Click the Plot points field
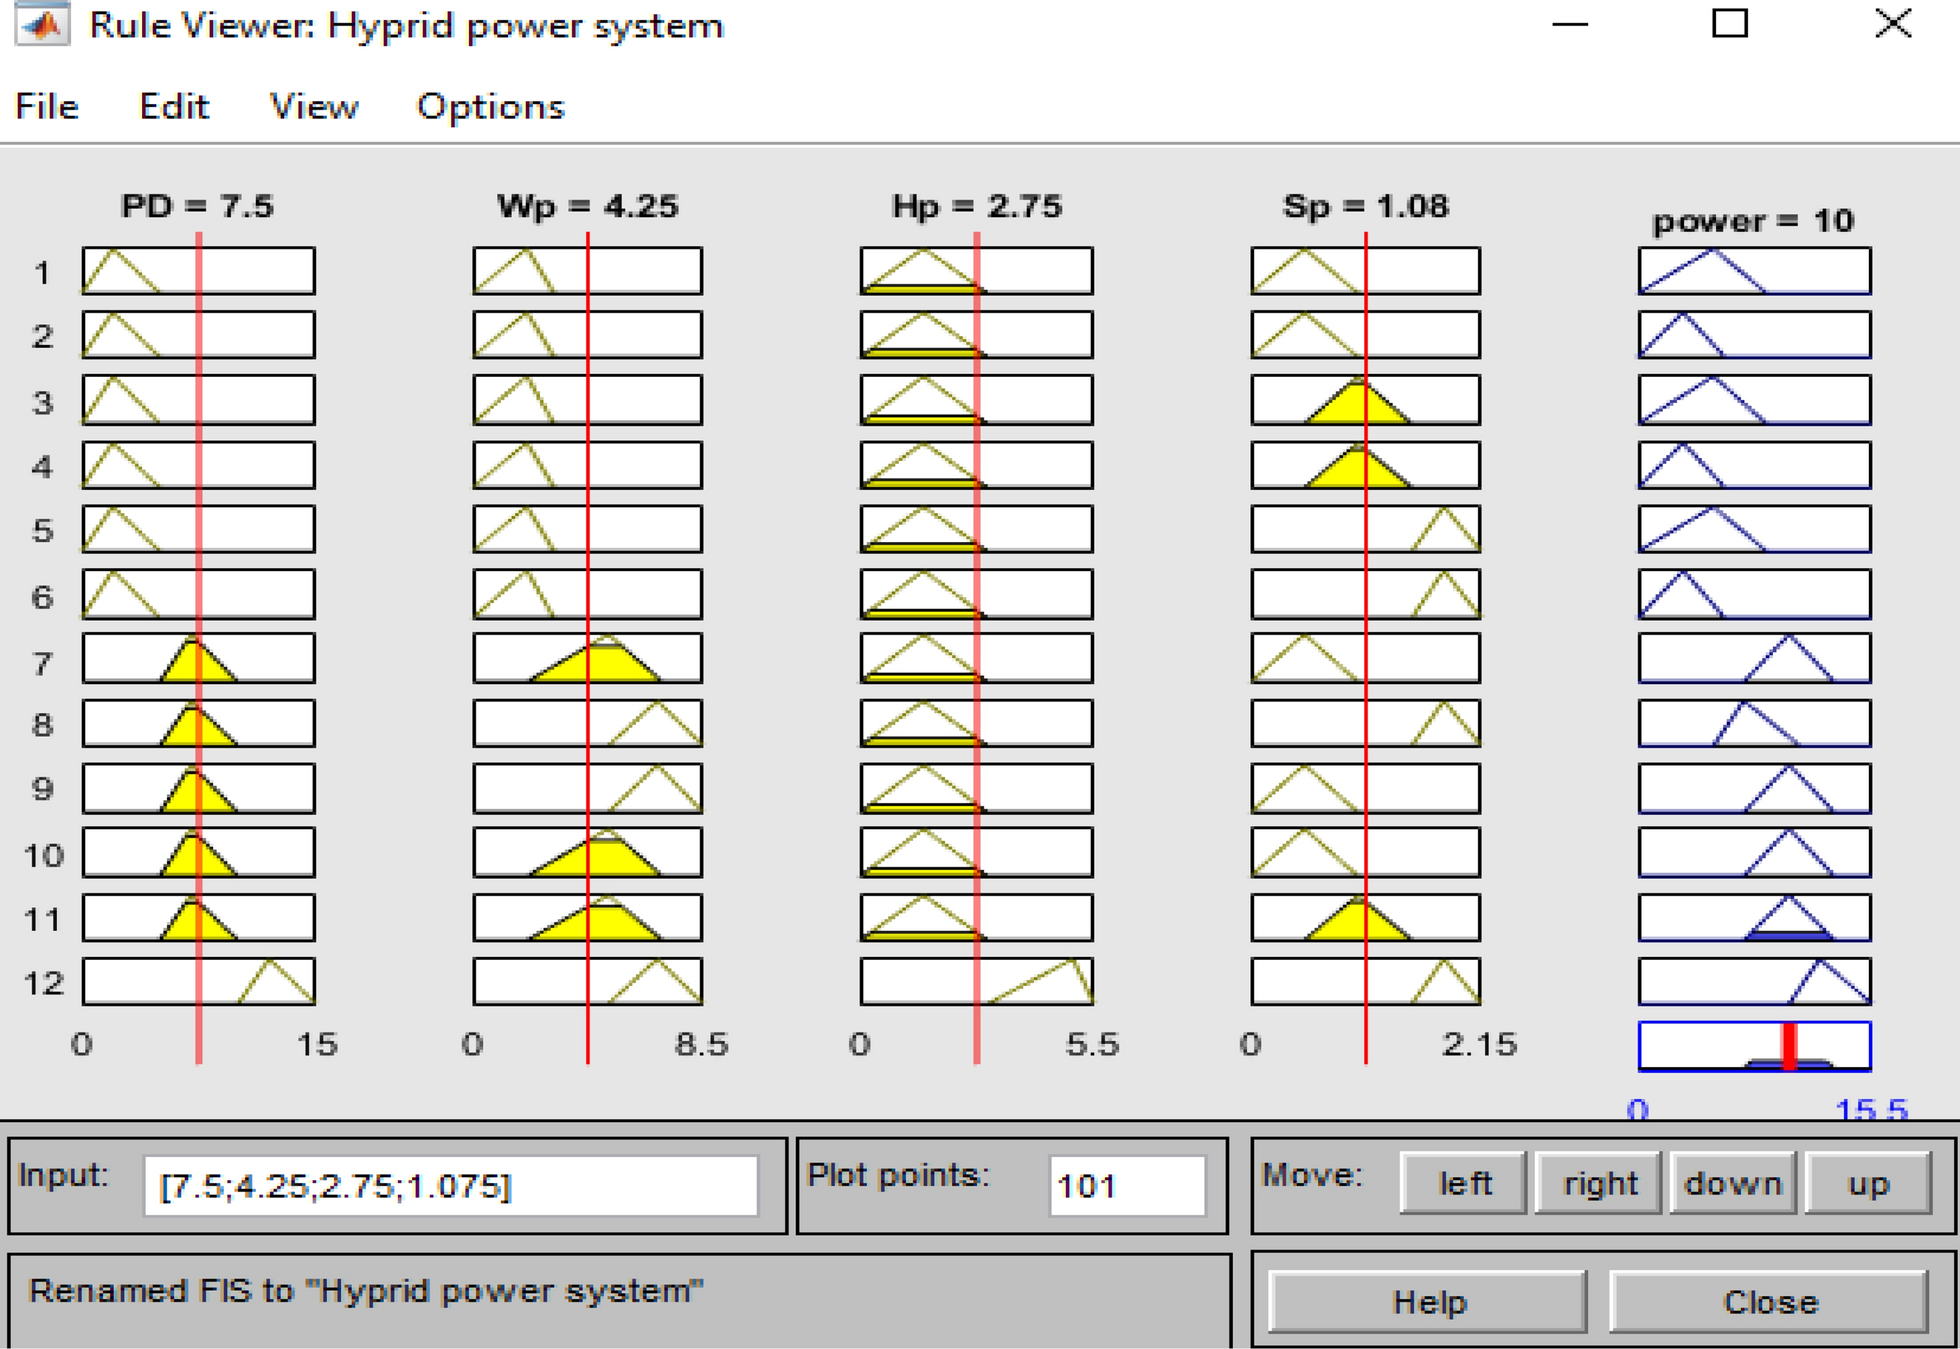1960x1349 pixels. pos(1127,1186)
